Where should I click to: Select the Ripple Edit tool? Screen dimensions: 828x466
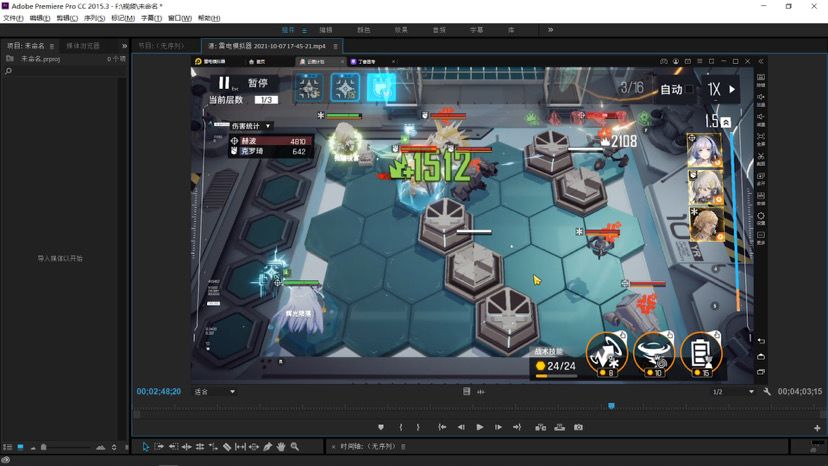tap(186, 446)
